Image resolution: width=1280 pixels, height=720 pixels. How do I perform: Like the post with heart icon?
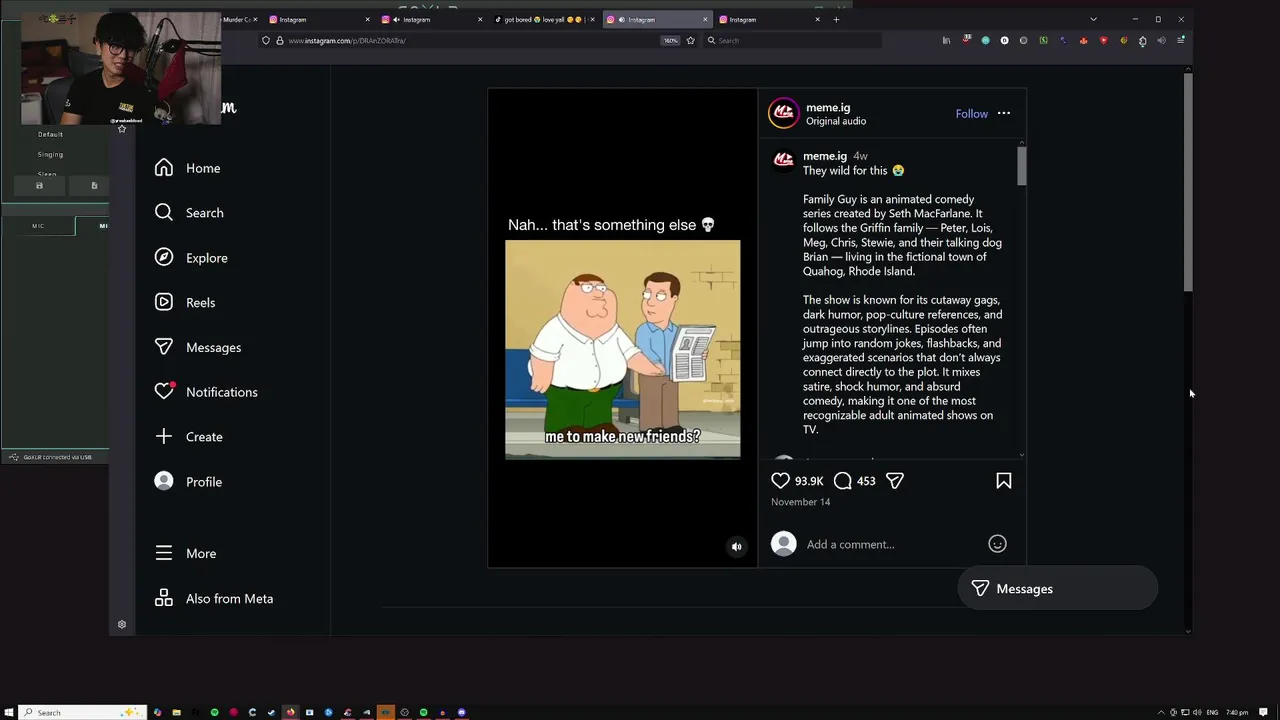coord(781,481)
